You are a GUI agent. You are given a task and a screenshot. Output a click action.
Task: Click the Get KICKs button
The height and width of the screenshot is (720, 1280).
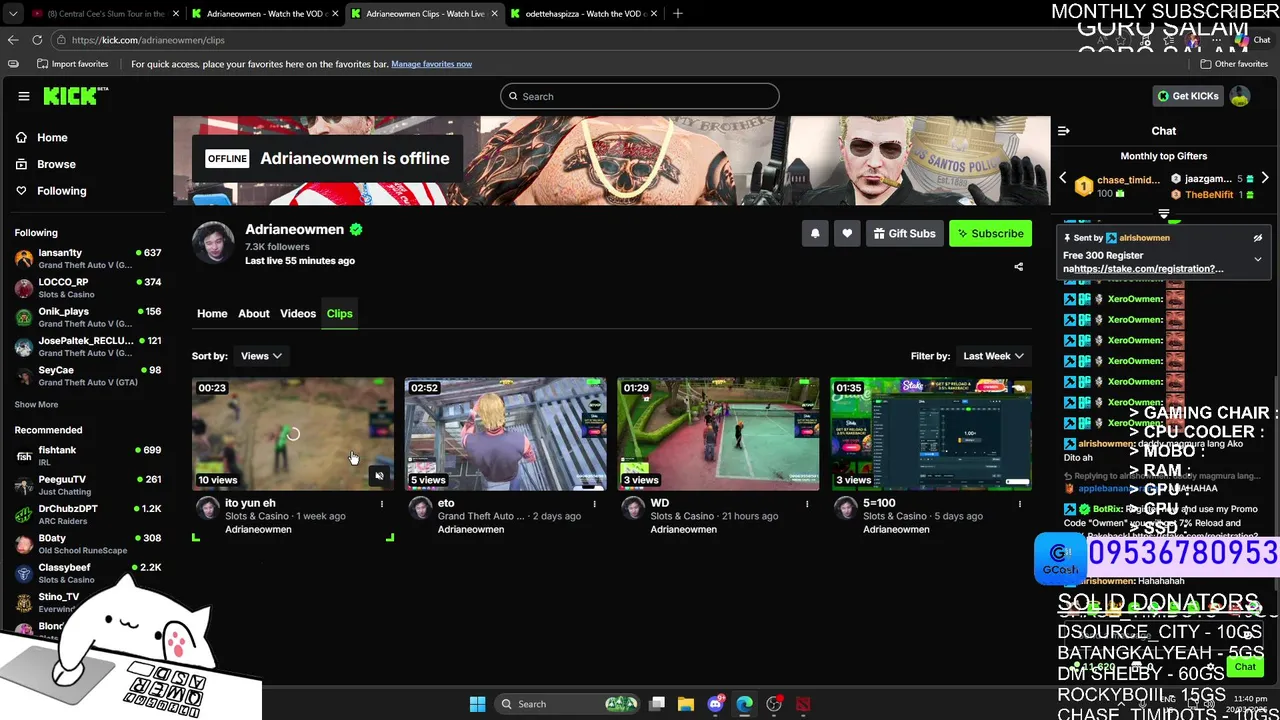click(1188, 96)
